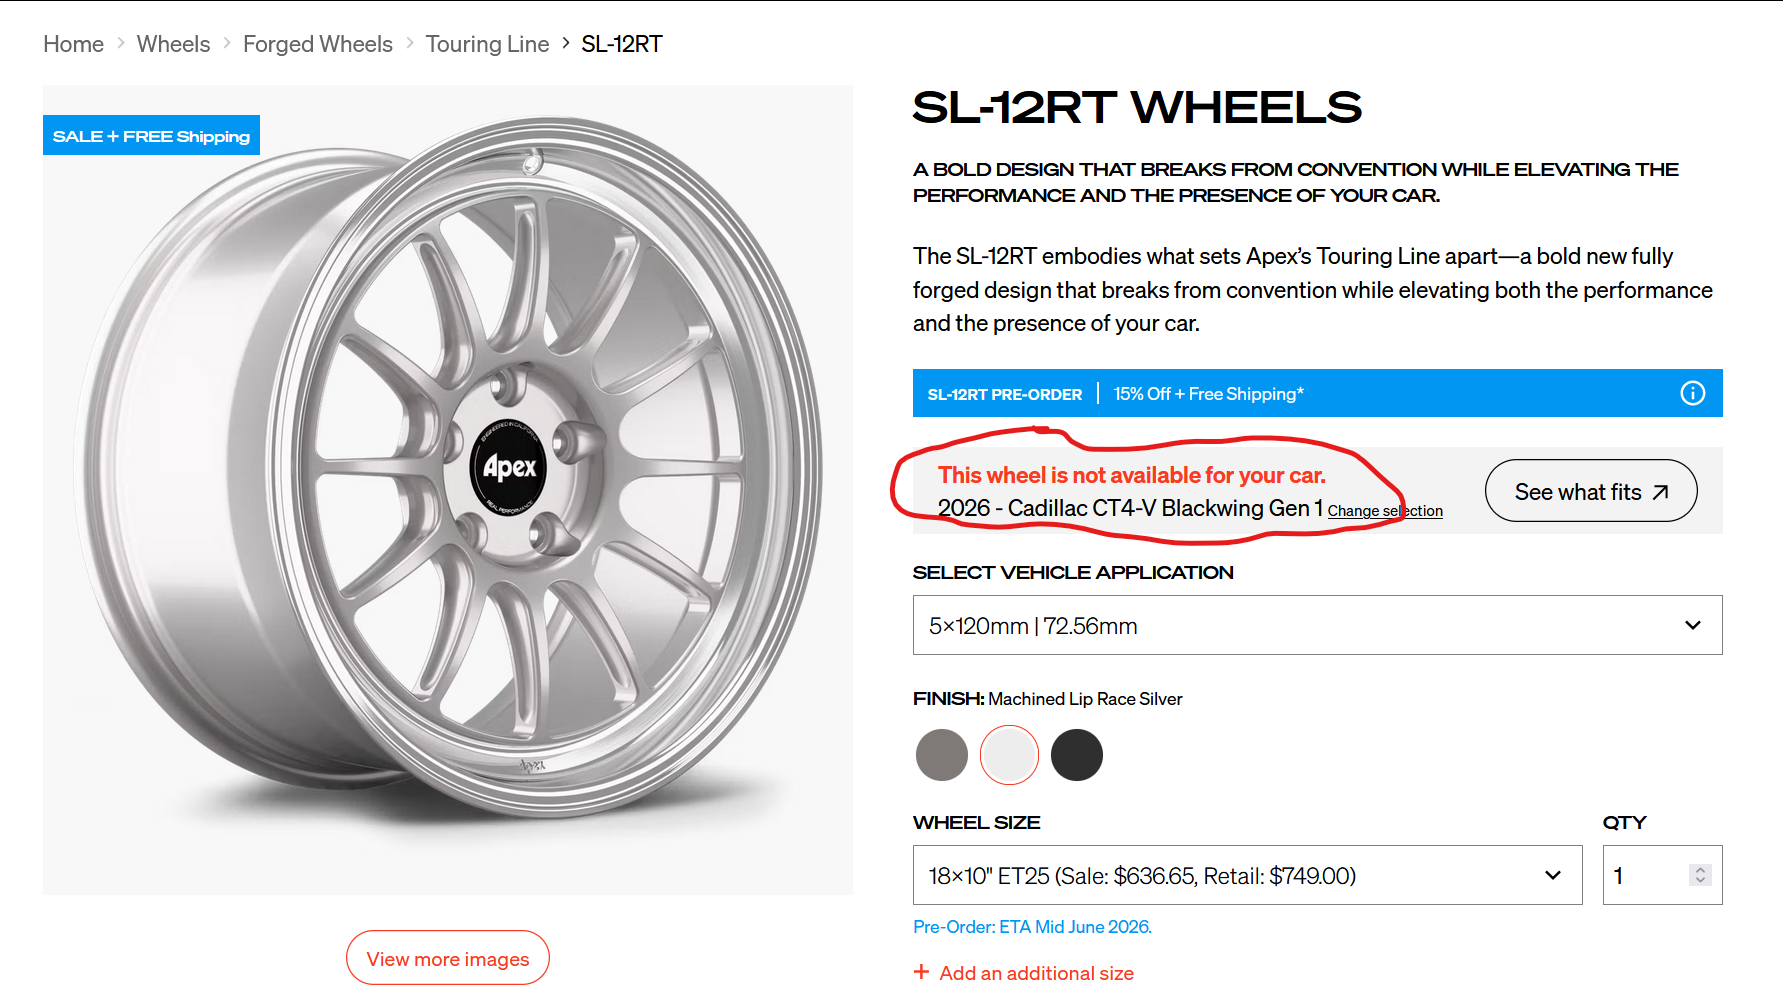Click the wheel size dropdown chevron

coord(1553,875)
